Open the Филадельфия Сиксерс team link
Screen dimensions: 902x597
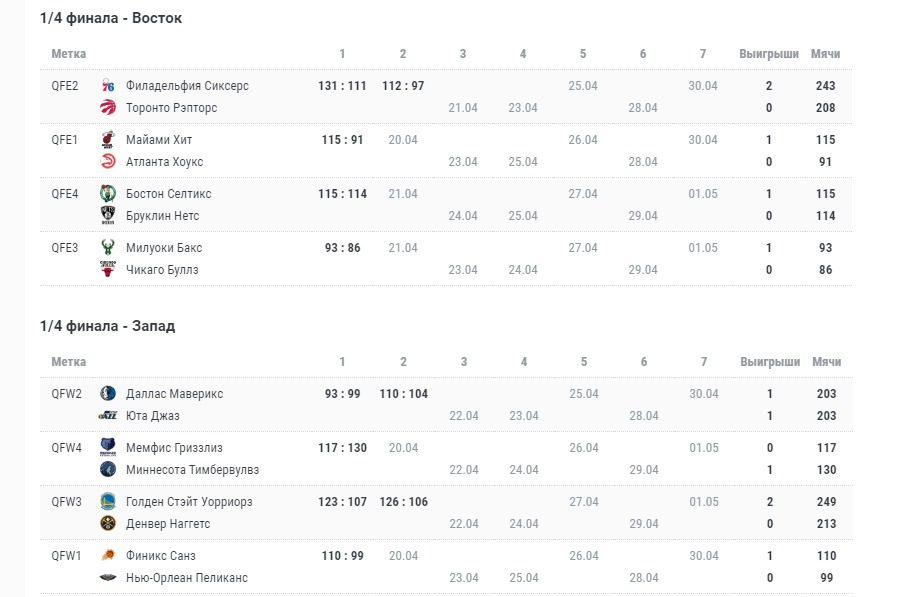[187, 86]
